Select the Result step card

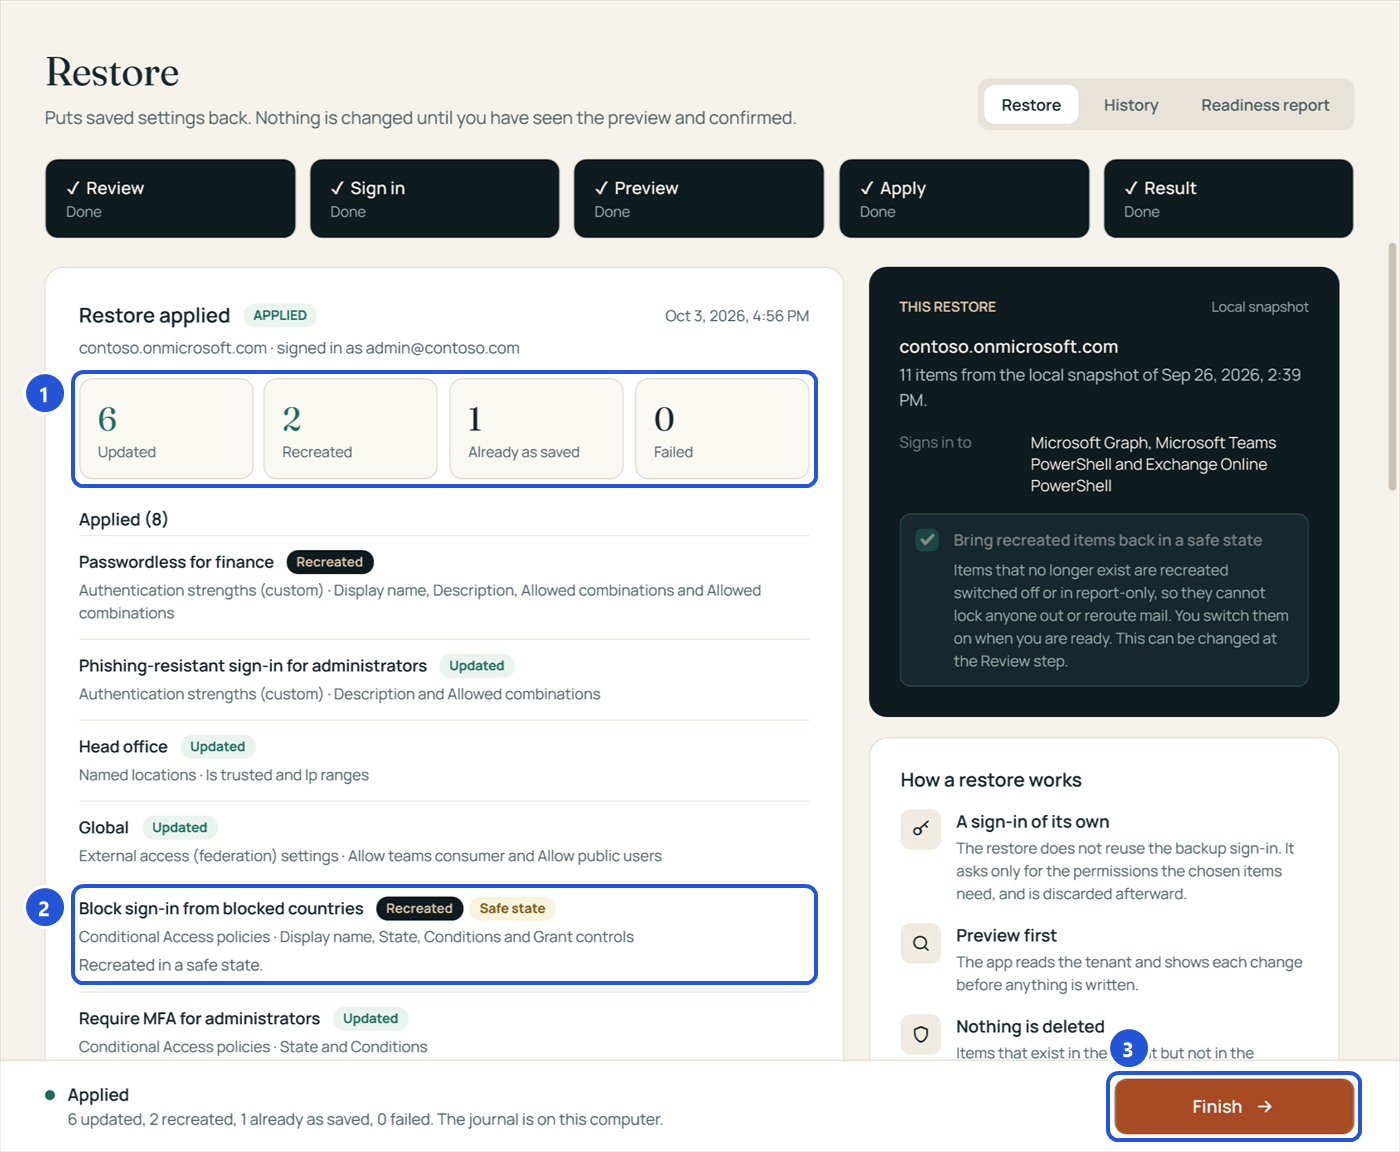coord(1228,198)
